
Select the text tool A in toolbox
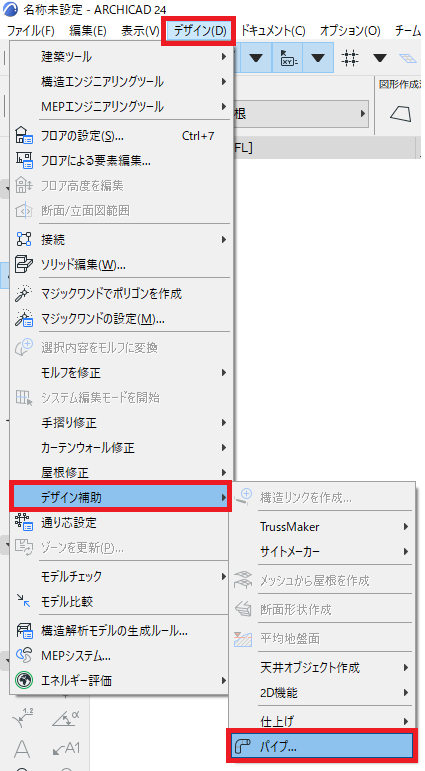click(21, 749)
